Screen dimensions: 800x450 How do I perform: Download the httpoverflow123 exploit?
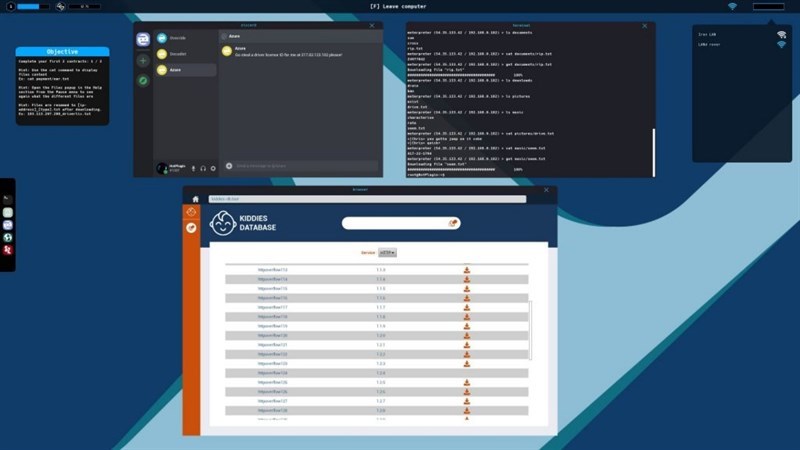(466, 364)
